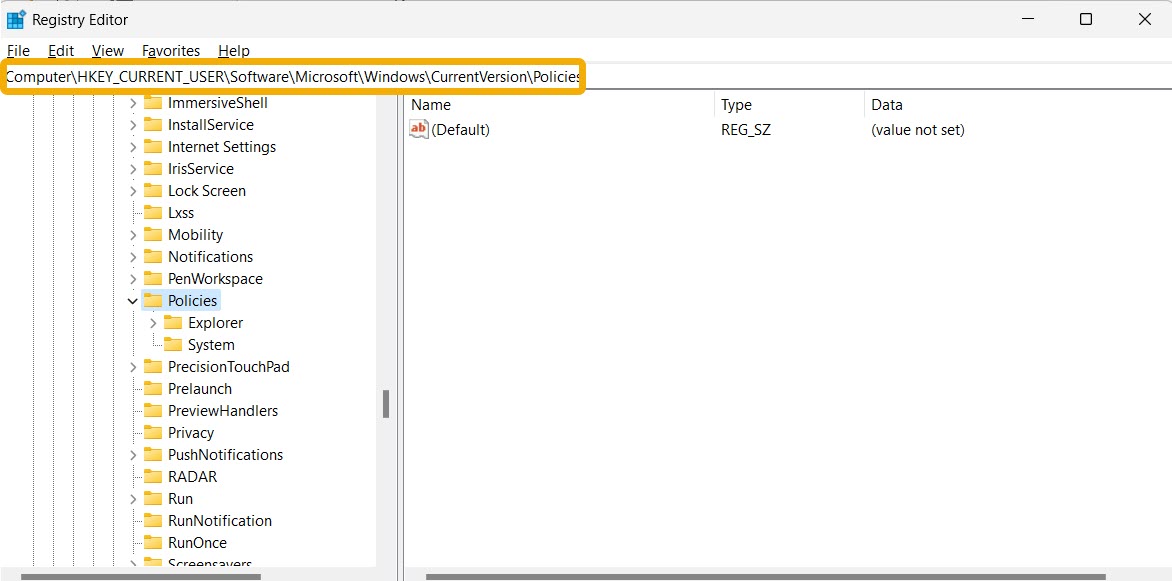Select the PrecisionTouchPad folder icon
This screenshot has height=581, width=1172.
pos(156,366)
